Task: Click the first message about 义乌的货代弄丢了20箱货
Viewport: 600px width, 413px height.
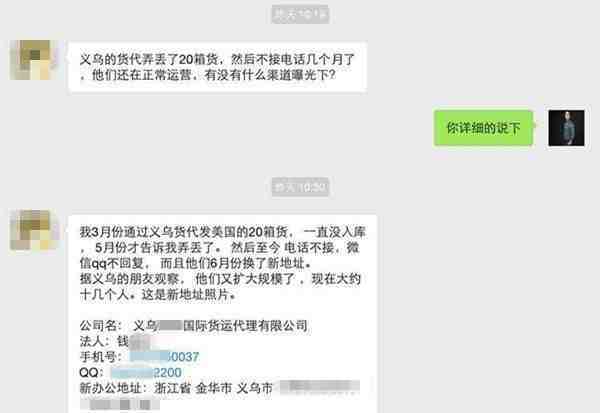Action: [x=217, y=67]
